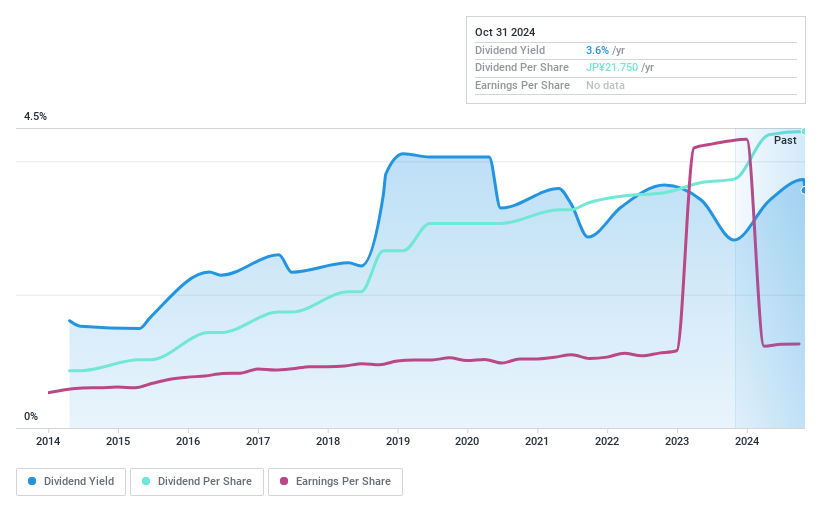Click the blue dot in Dividend Yield legend
This screenshot has width=821, height=508.
pos(32,481)
